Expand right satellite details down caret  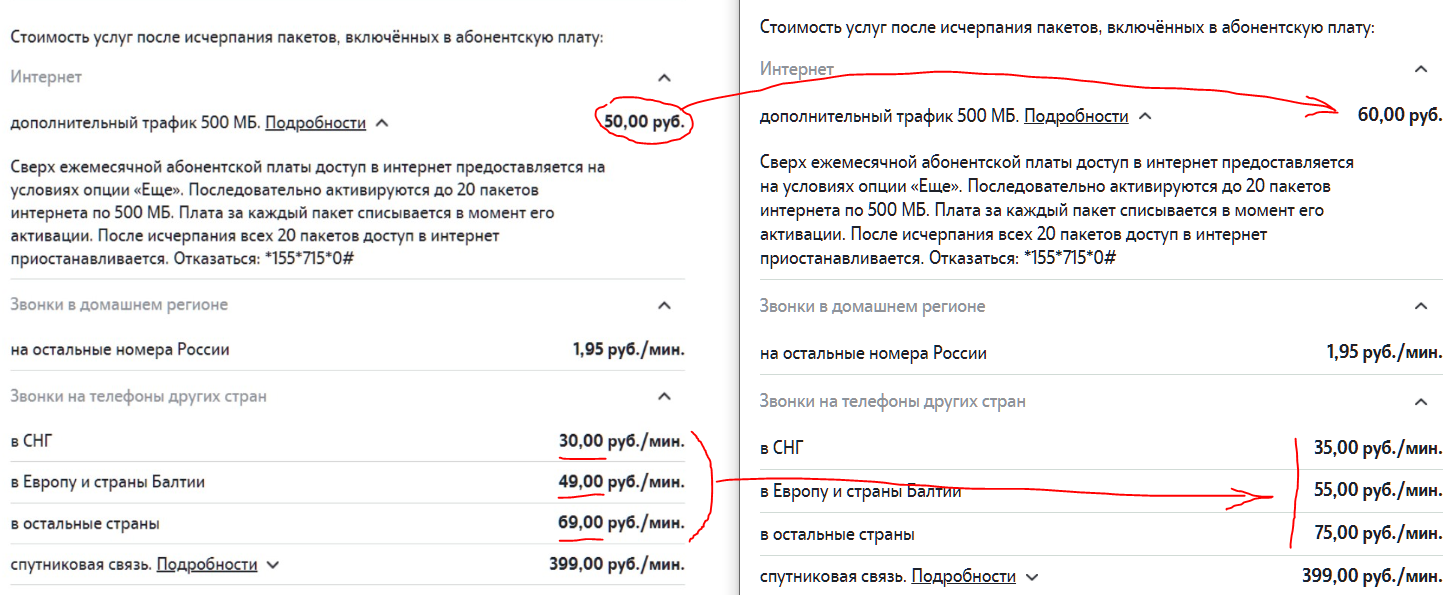pyautogui.click(x=1033, y=577)
